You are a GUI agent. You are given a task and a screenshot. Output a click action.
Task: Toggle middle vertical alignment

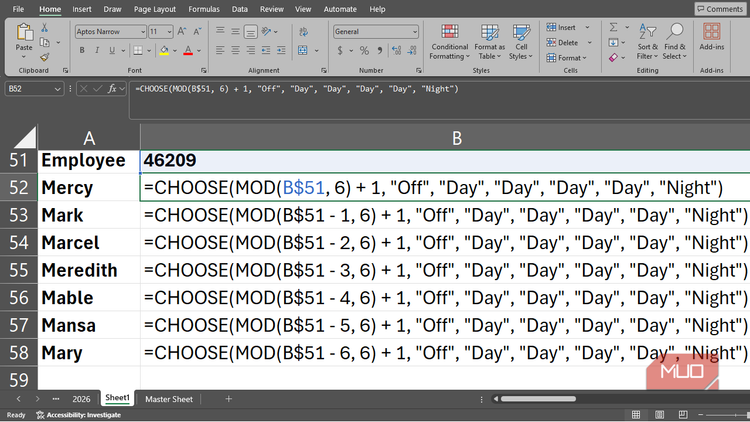(x=235, y=32)
